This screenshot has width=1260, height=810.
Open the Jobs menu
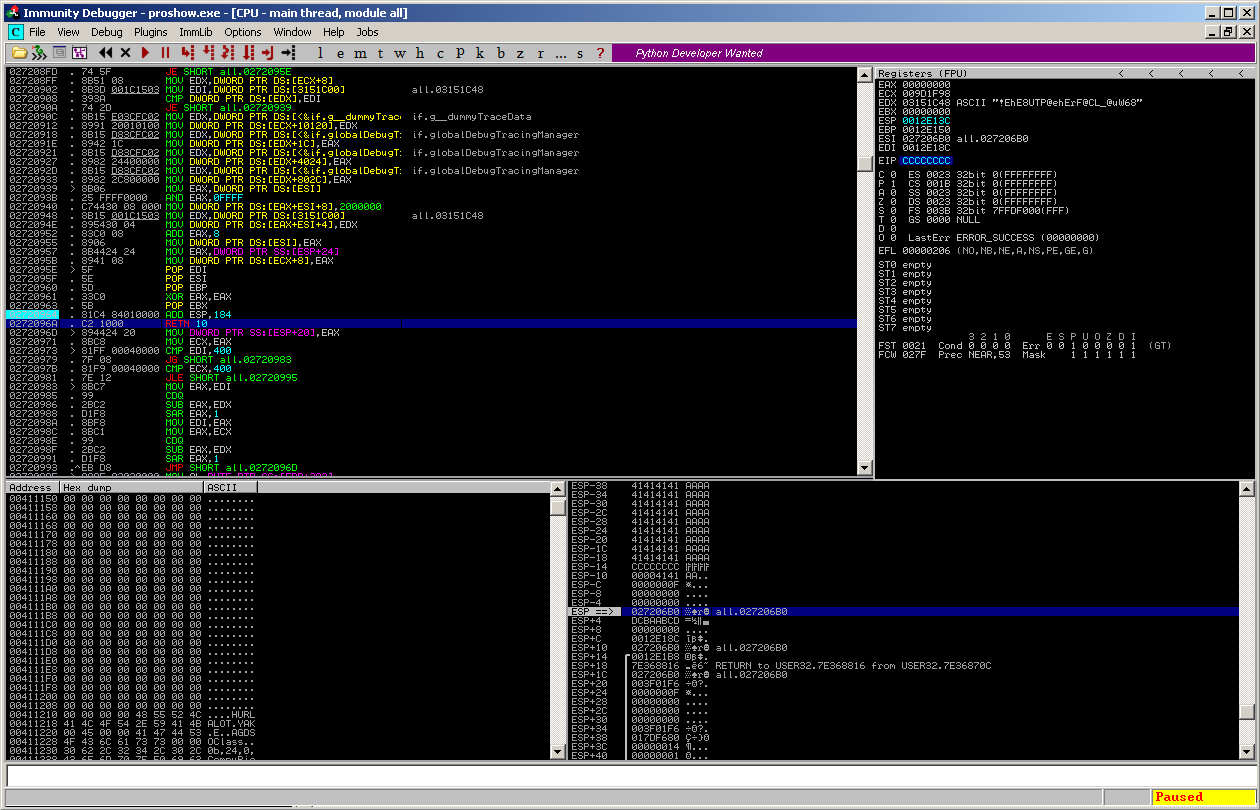click(x=367, y=32)
